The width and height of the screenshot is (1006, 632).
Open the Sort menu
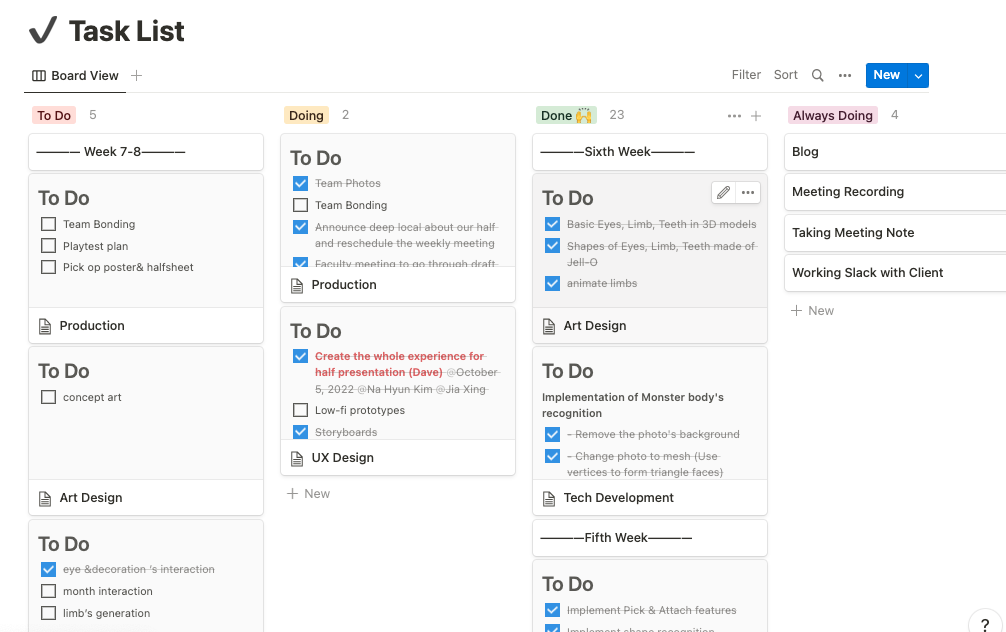coord(785,75)
